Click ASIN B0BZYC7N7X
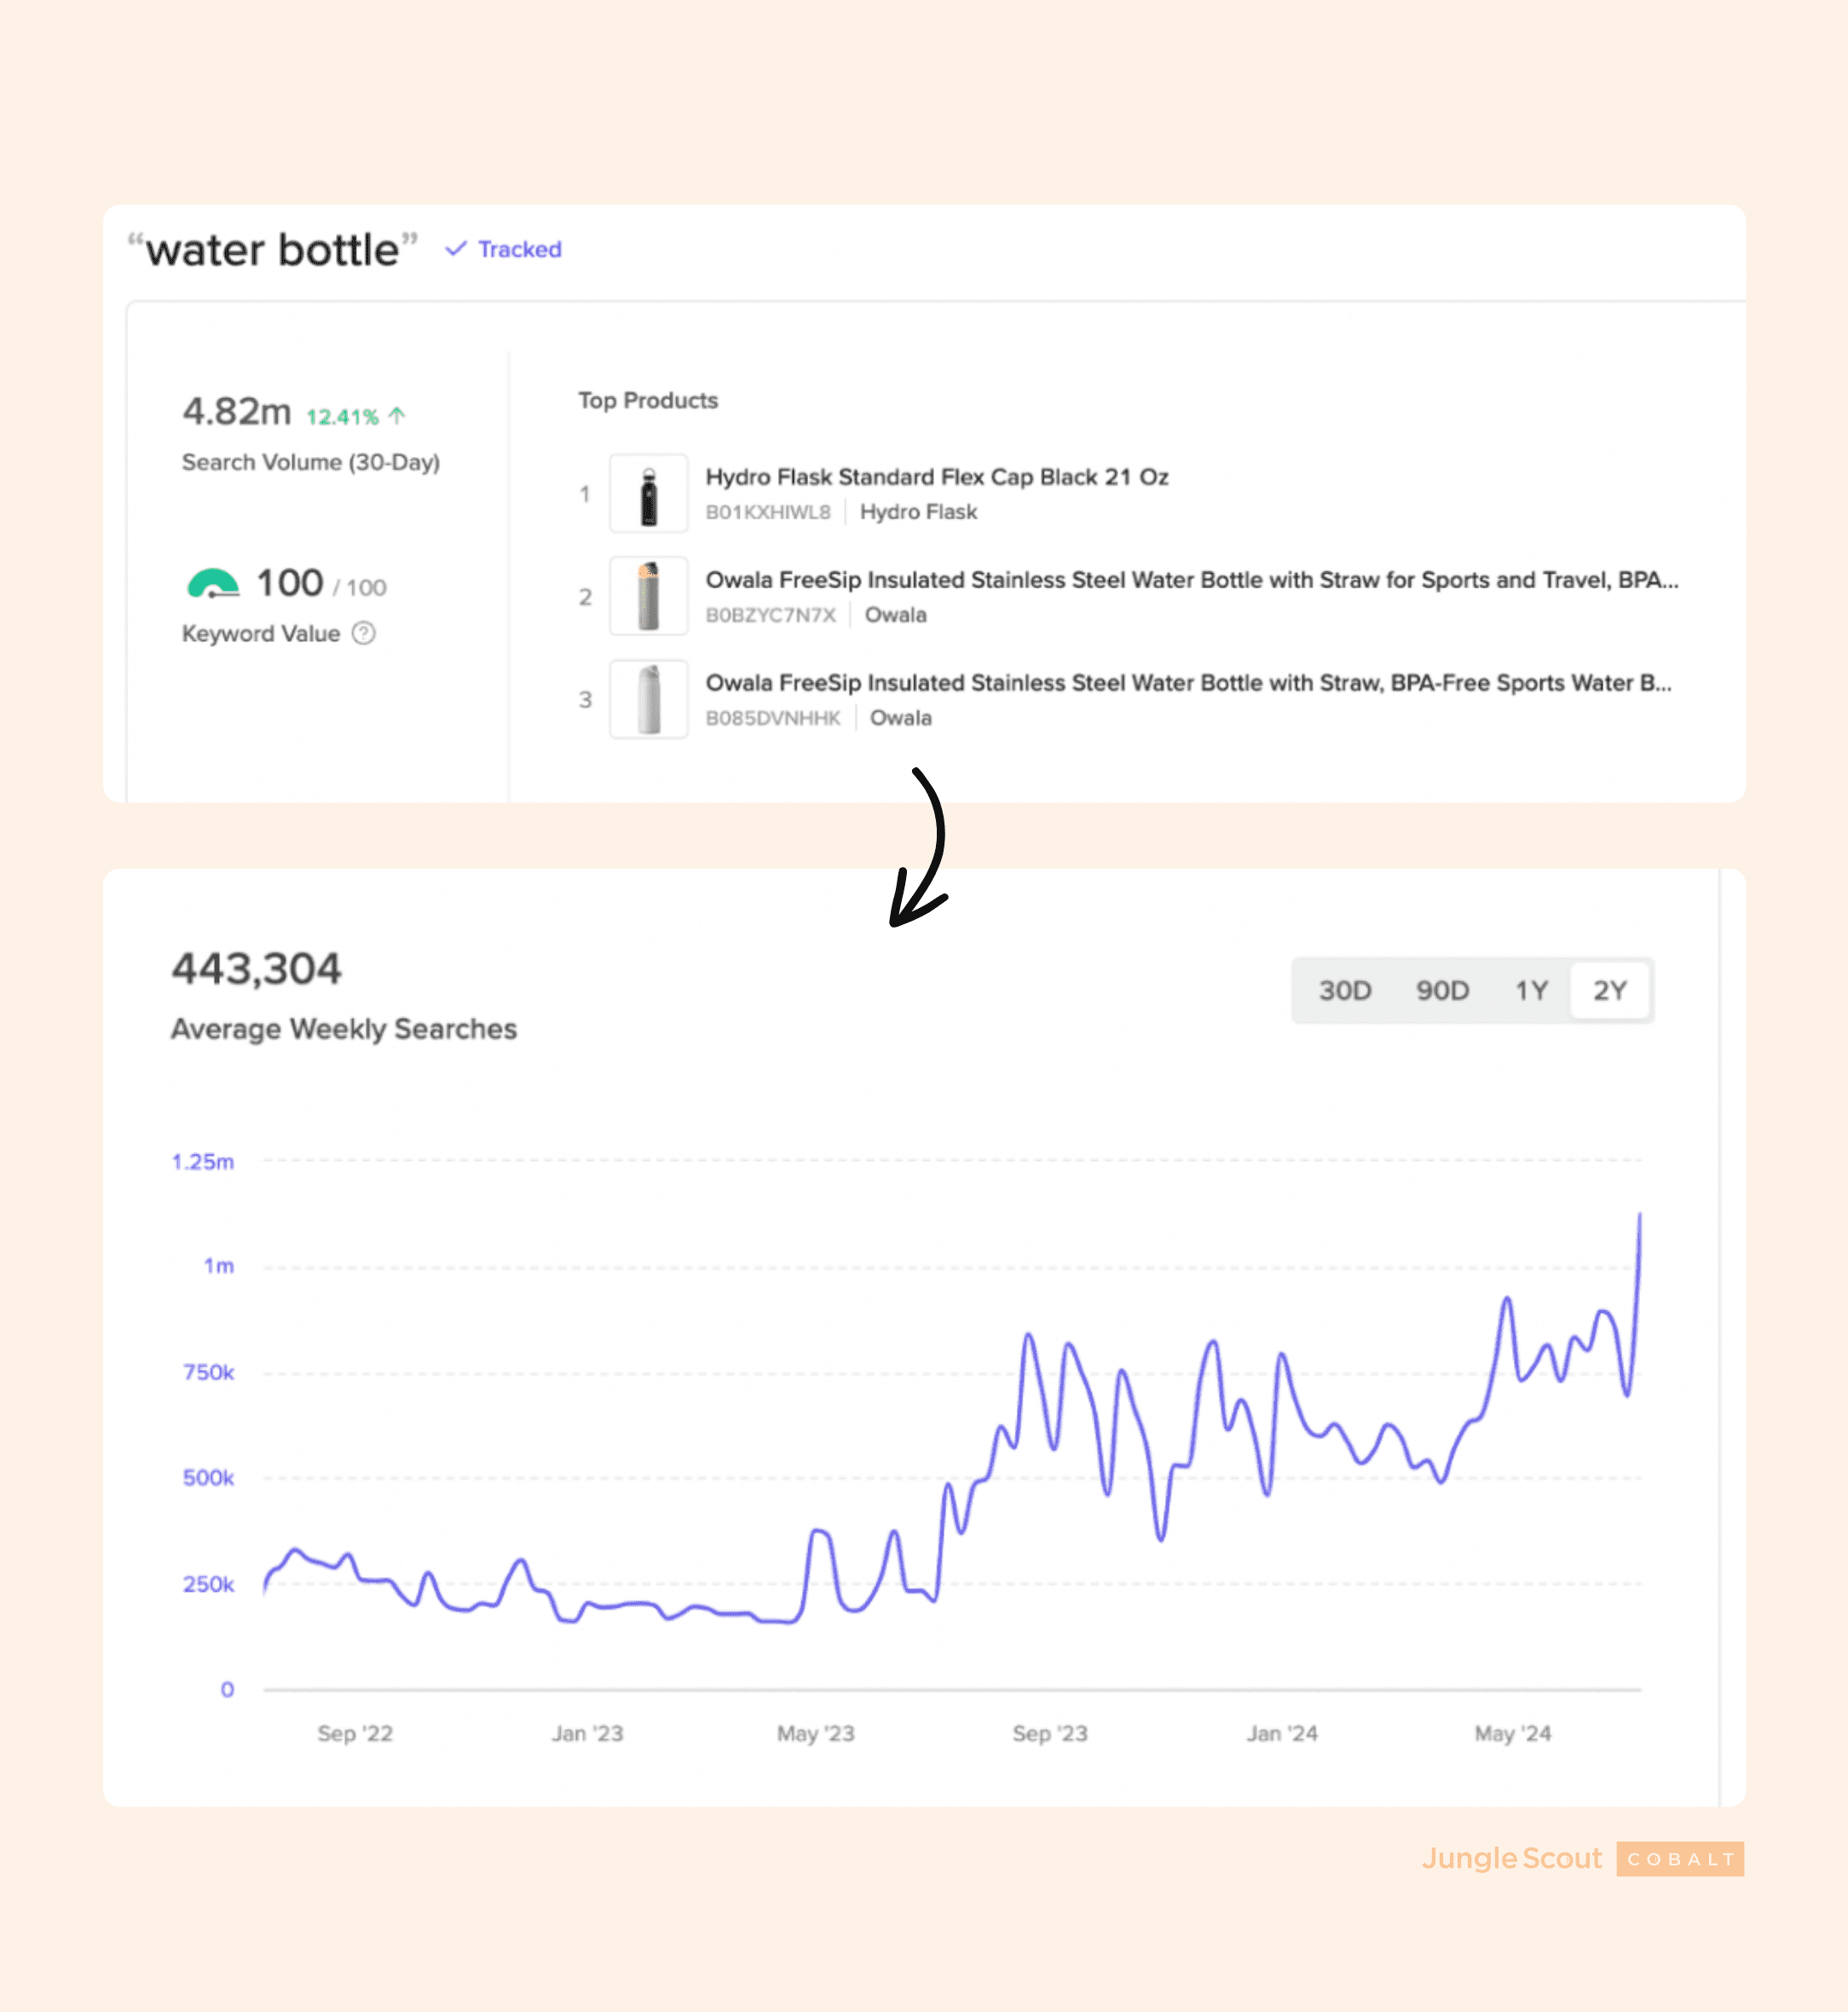 pyautogui.click(x=770, y=615)
